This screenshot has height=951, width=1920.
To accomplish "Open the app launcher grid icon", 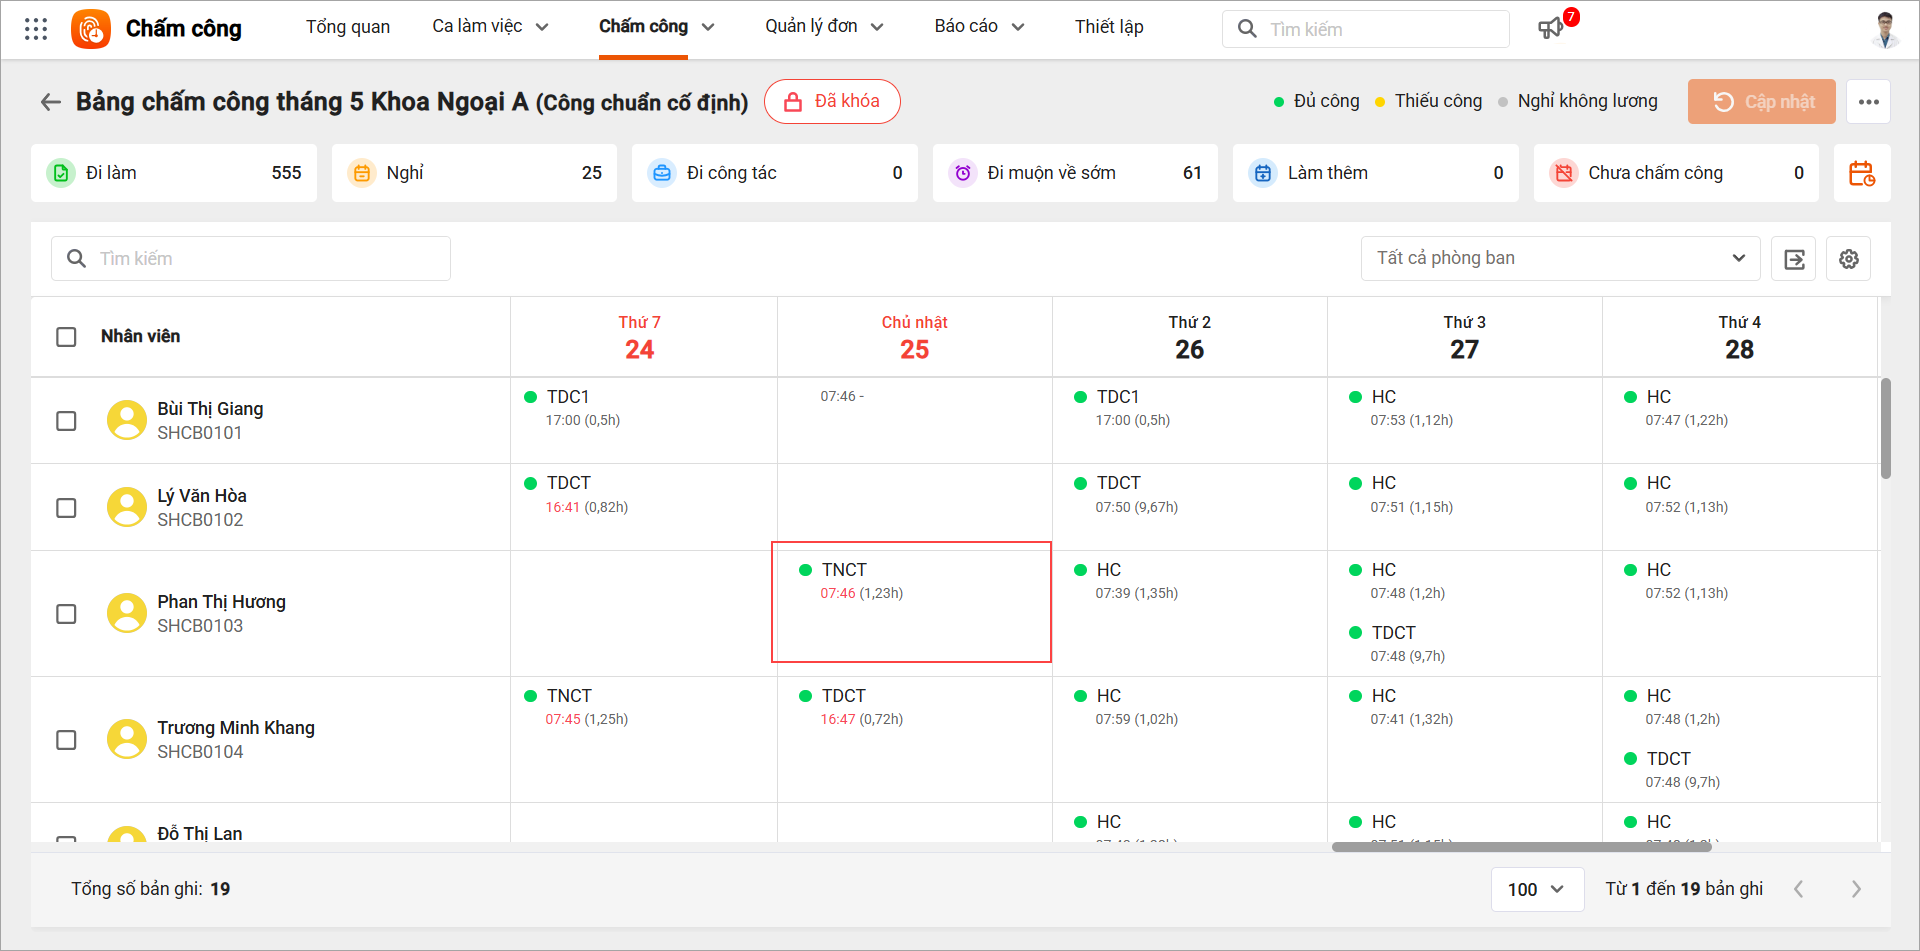I will [x=36, y=29].
